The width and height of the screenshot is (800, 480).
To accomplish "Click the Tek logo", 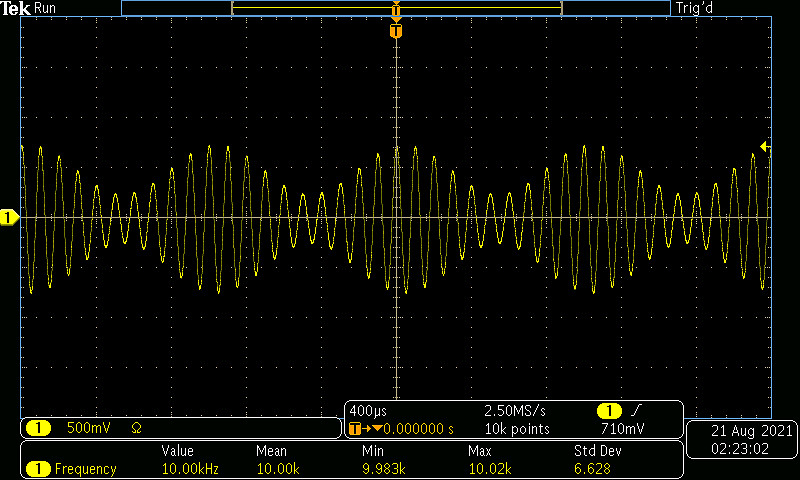I will coord(15,8).
